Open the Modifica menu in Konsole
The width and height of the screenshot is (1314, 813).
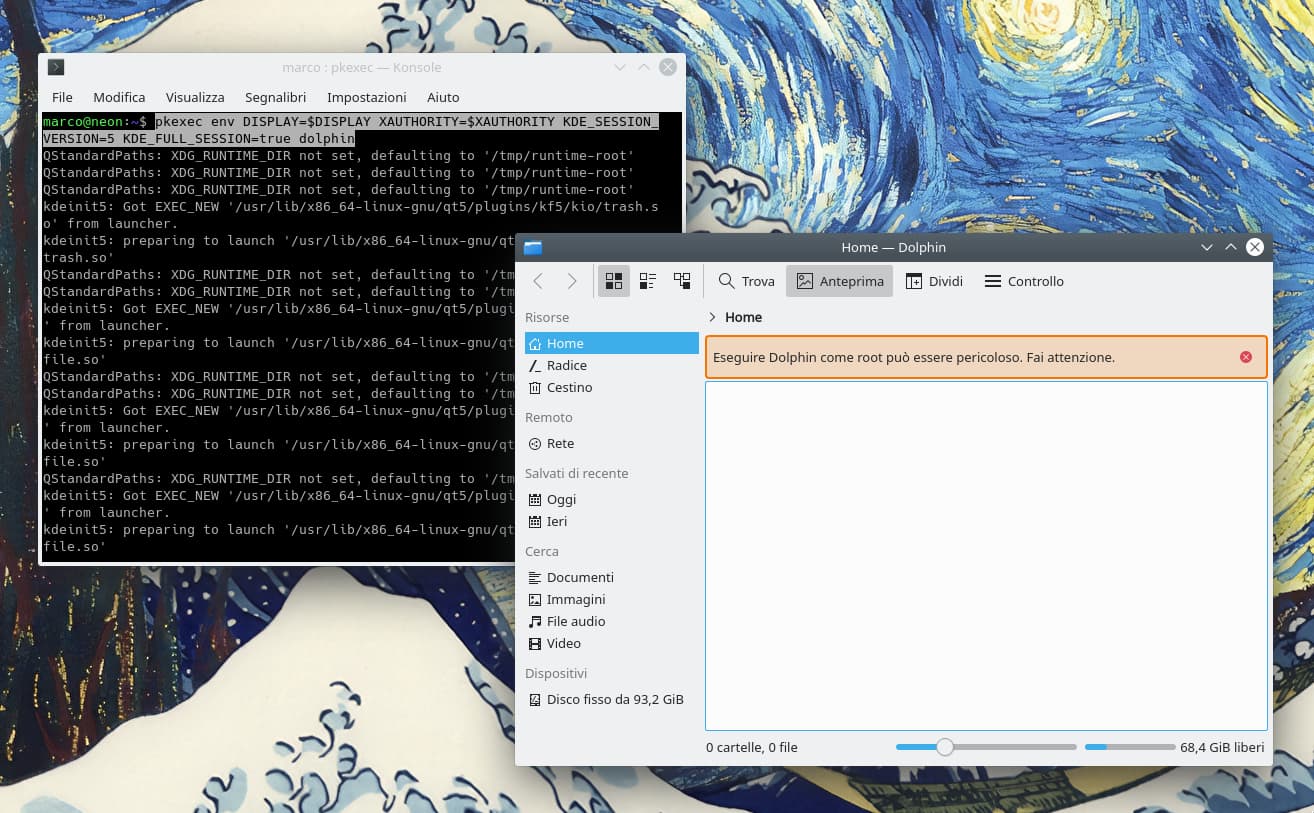(x=119, y=97)
